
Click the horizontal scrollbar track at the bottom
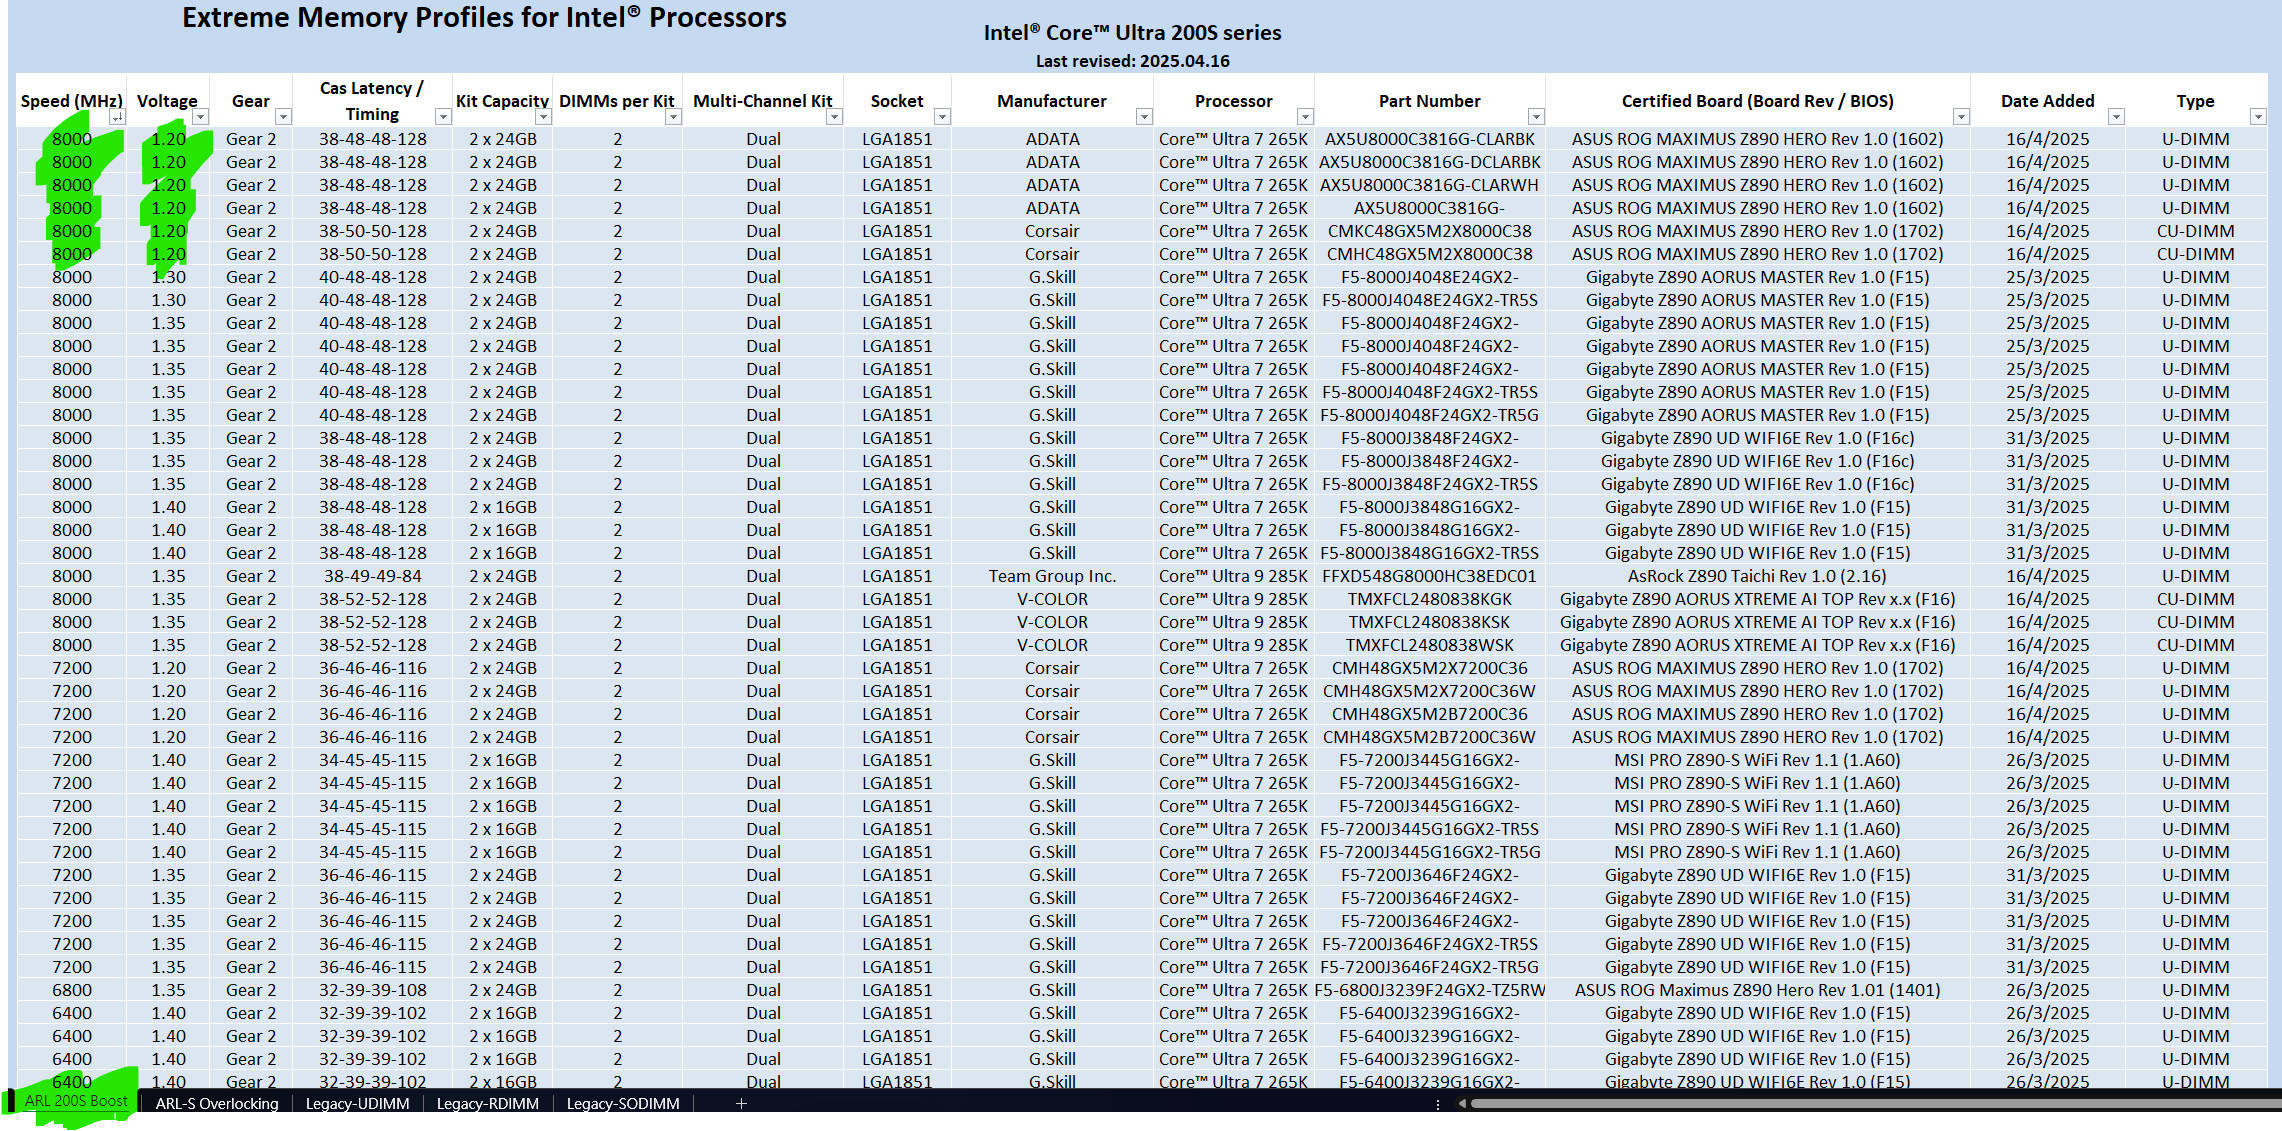point(1875,1104)
